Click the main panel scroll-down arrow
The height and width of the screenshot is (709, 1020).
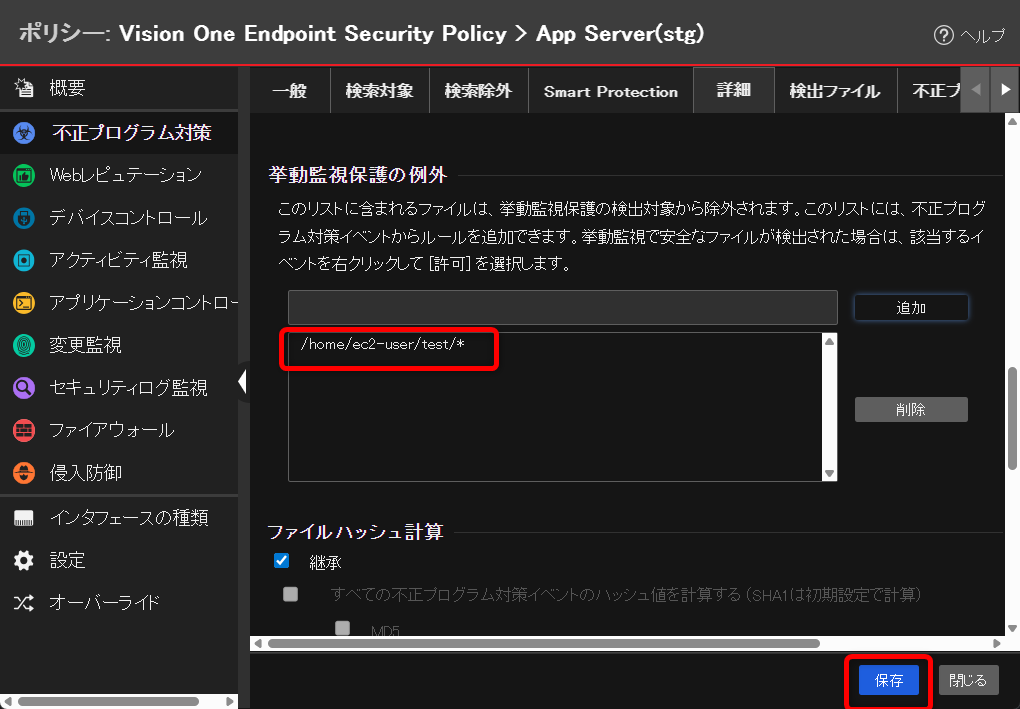(x=1012, y=628)
